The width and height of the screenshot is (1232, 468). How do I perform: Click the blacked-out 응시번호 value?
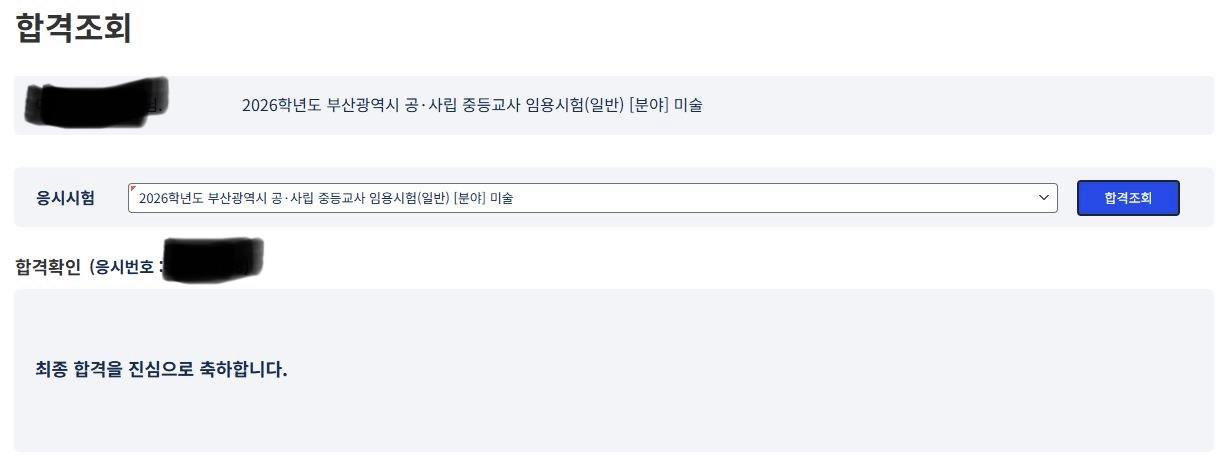(213, 258)
